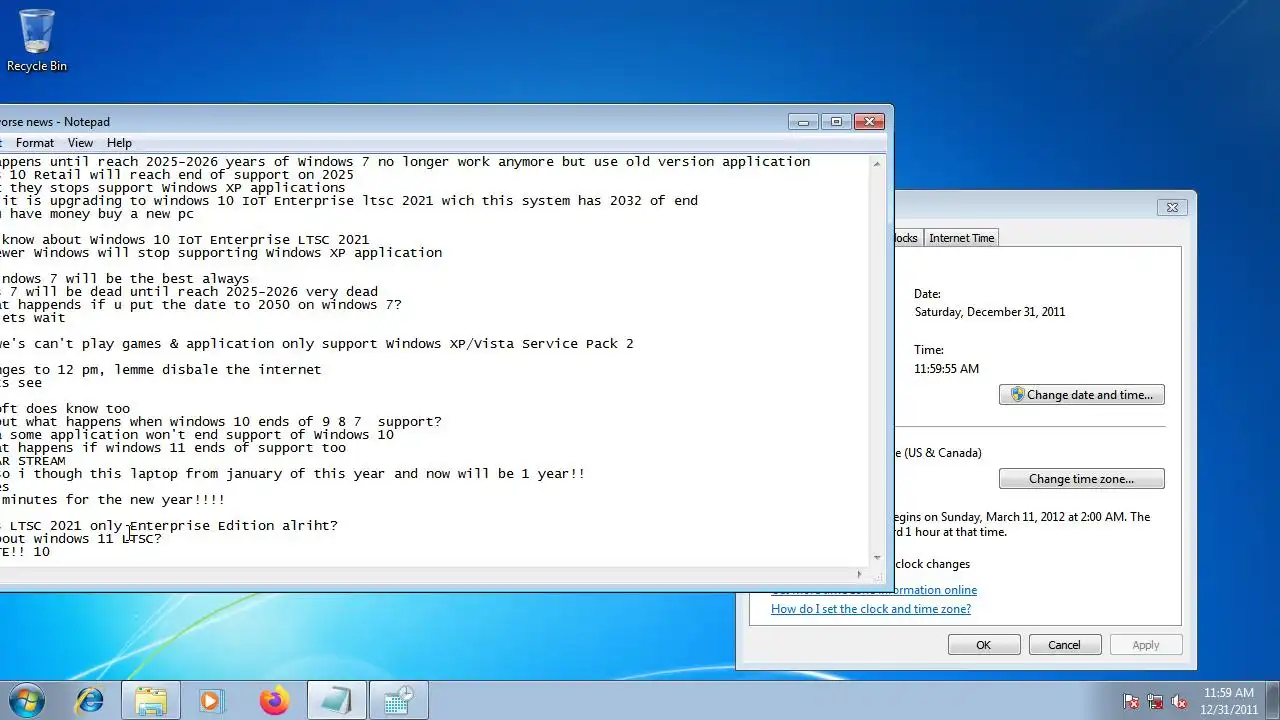
Task: Open the Recycle Bin desktop icon
Action: (x=37, y=41)
